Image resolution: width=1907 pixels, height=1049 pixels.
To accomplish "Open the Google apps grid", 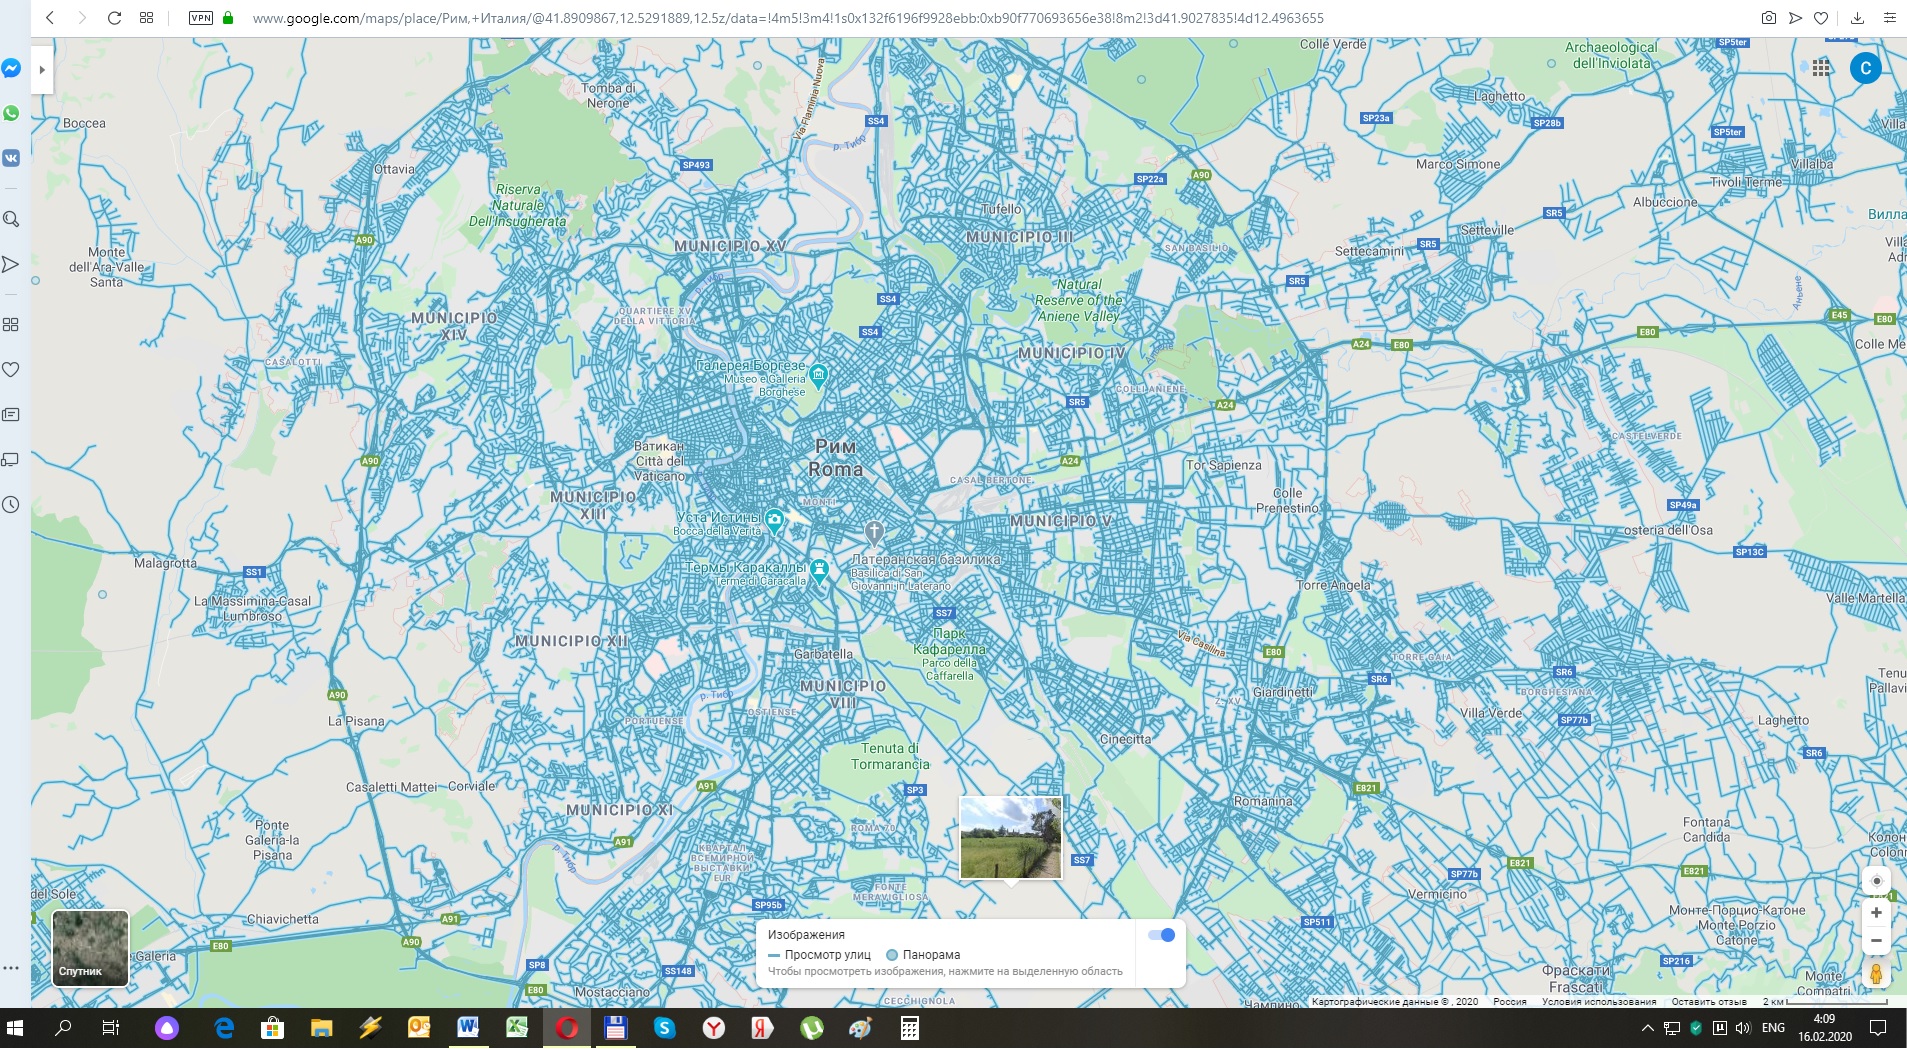I will 1821,68.
